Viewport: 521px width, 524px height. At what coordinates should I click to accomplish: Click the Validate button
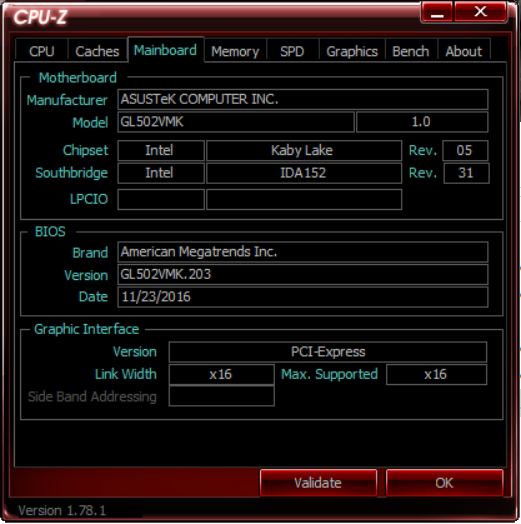(318, 483)
